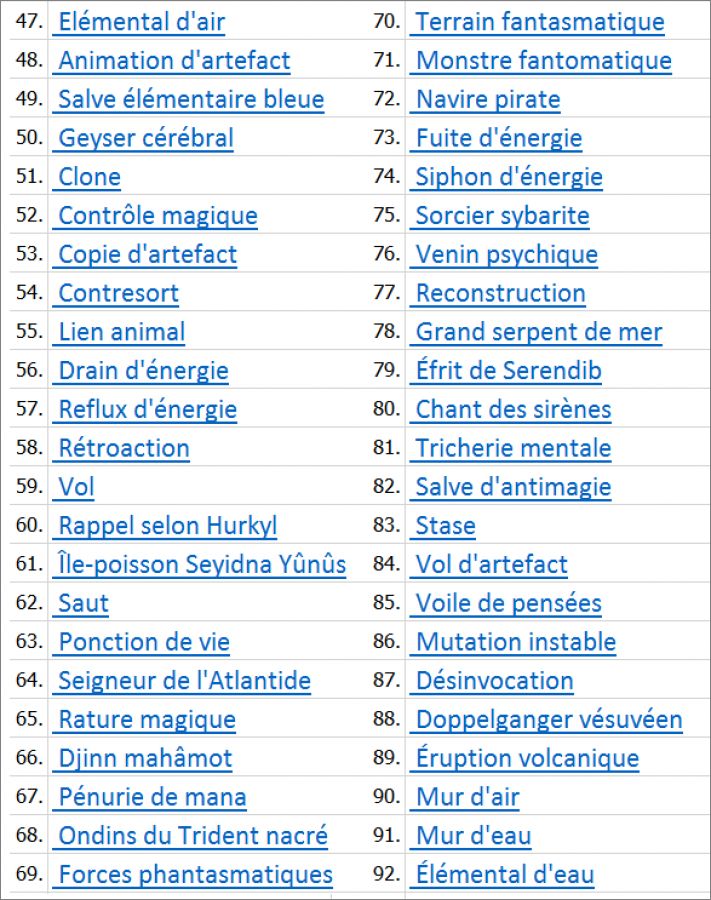Follow the Seigneur de l'Atlantide link
Image resolution: width=711 pixels, height=900 pixels.
pos(184,681)
